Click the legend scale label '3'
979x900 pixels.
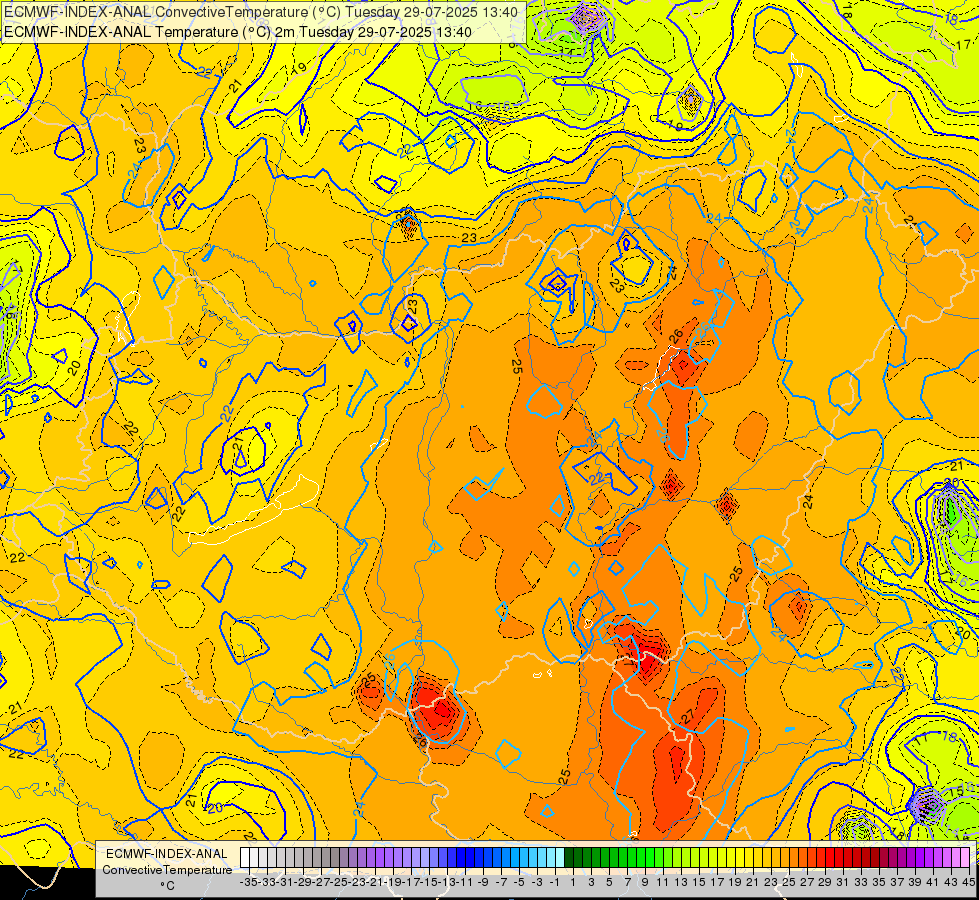[591, 882]
